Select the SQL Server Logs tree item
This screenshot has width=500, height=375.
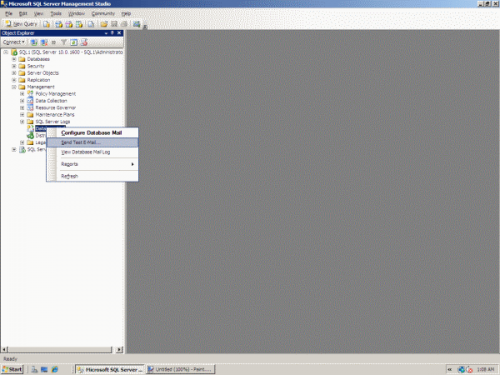(53, 122)
